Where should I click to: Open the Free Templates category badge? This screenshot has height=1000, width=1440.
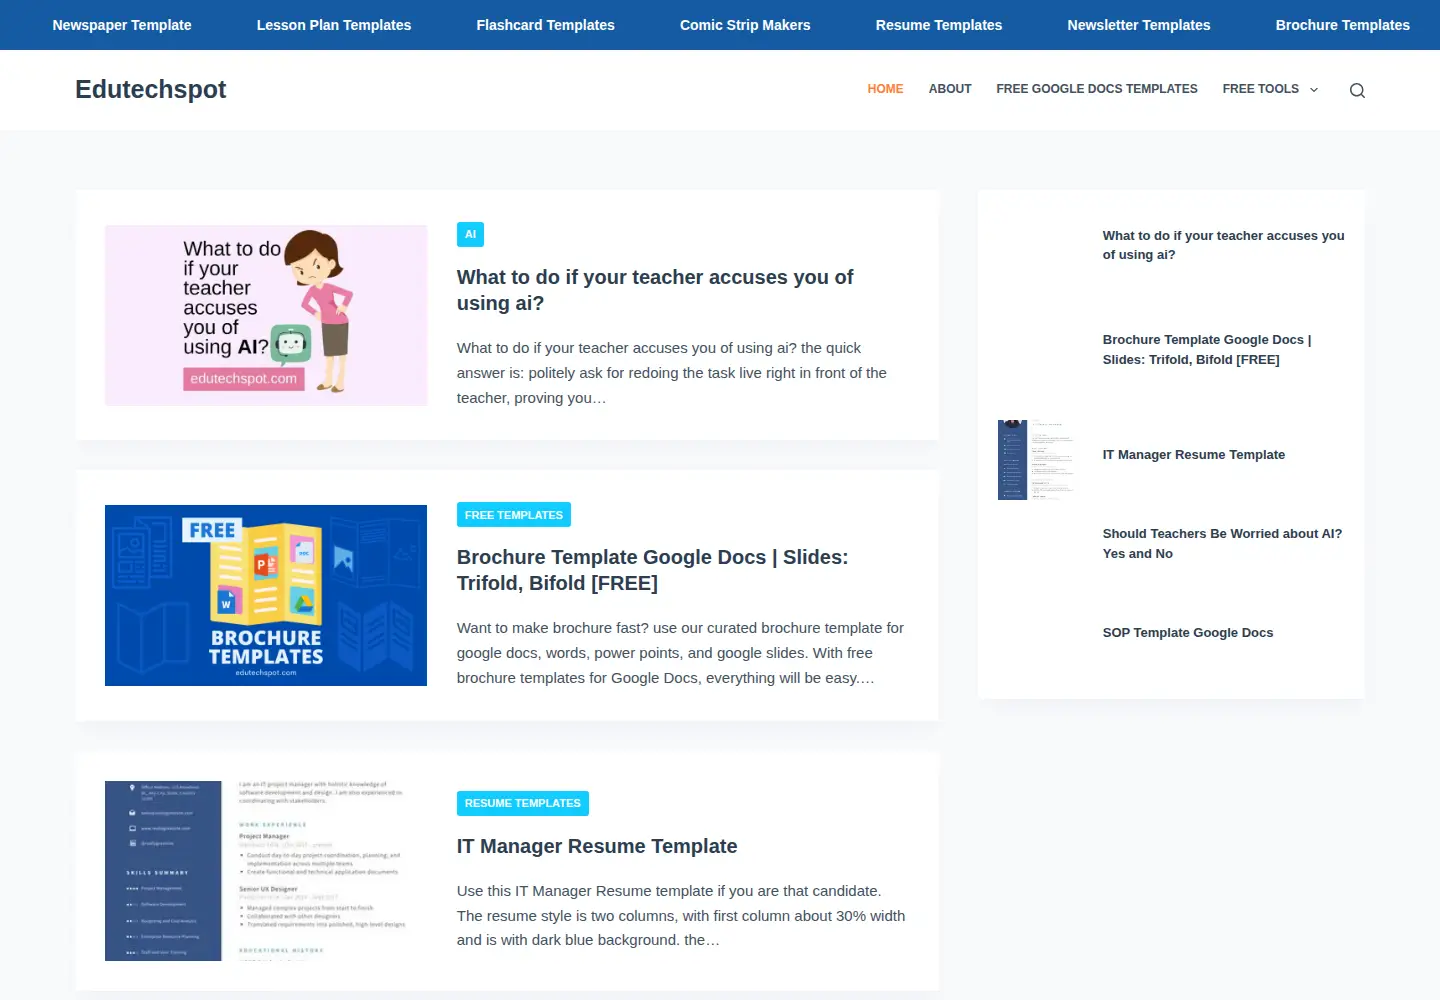point(514,515)
